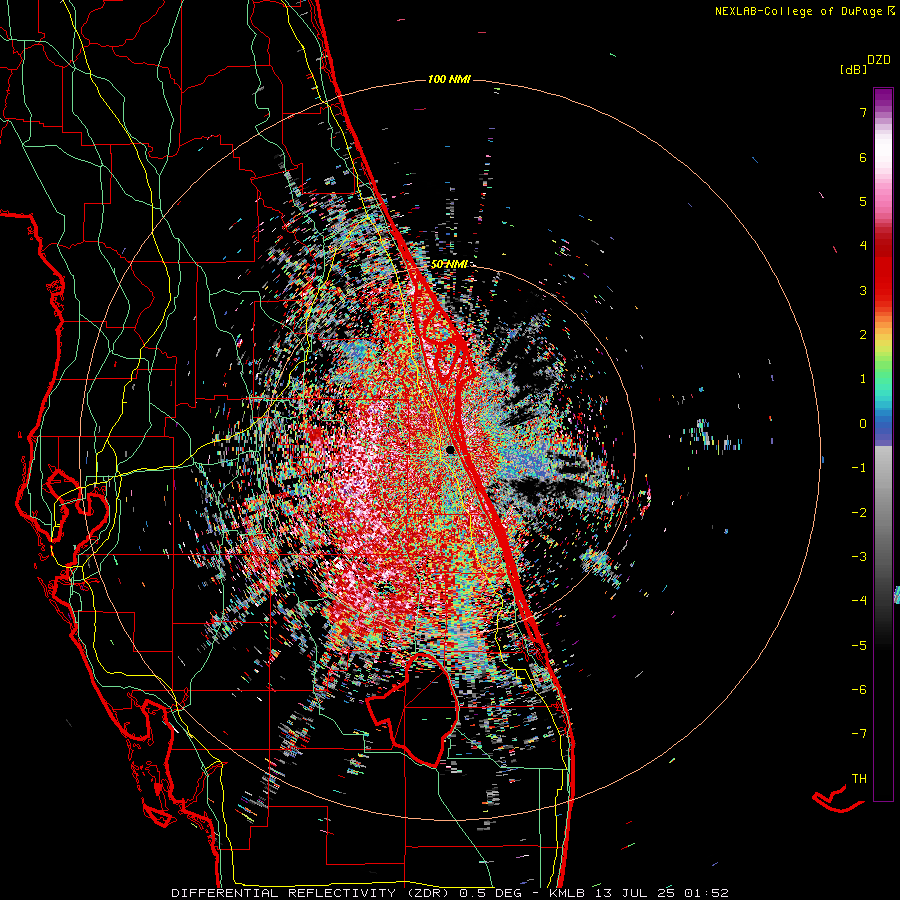Viewport: 900px width, 900px height.
Task: Click the 3 value on color scale
Action: pyautogui.click(x=863, y=290)
